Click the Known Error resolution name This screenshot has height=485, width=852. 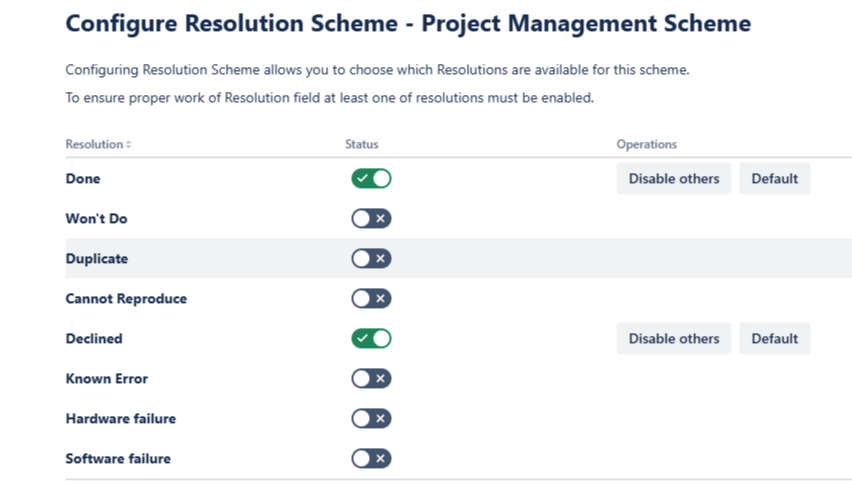[x=107, y=379]
